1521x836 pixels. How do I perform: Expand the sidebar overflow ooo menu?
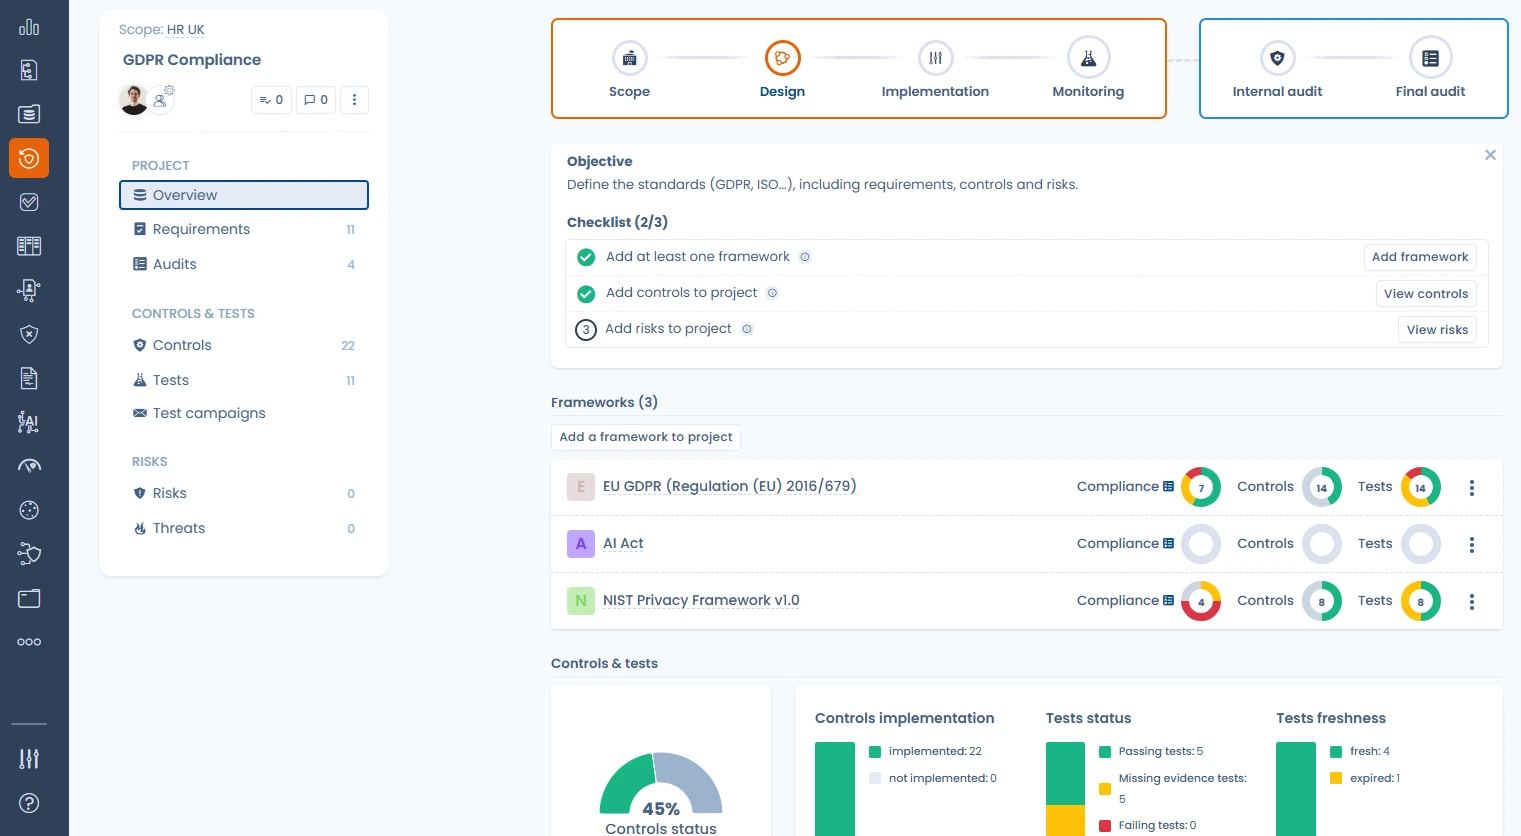click(29, 641)
